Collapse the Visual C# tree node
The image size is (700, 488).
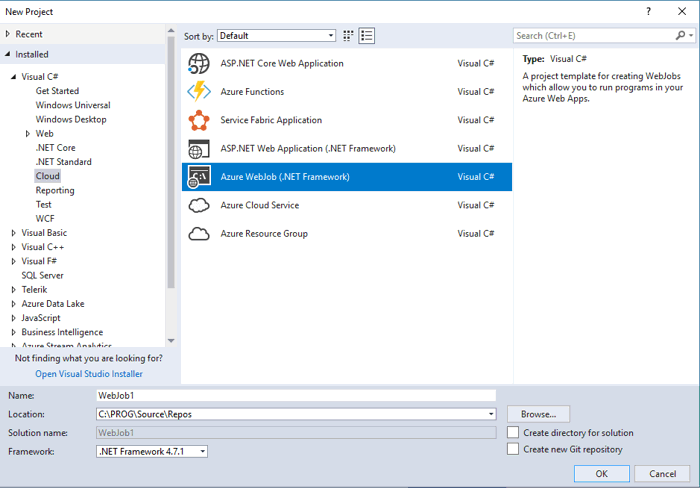coord(14,77)
